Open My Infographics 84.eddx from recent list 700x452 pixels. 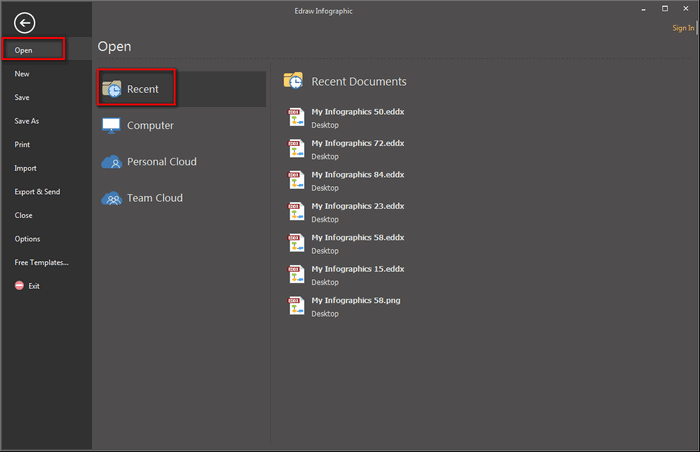(x=357, y=174)
